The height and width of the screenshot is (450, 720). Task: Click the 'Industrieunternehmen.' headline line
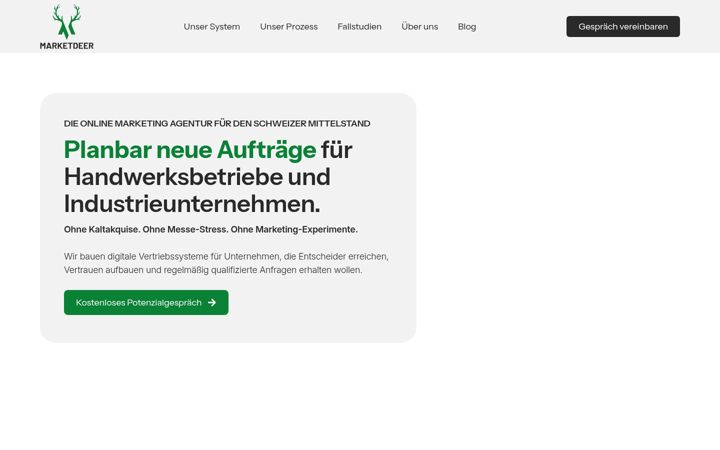pyautogui.click(x=192, y=204)
